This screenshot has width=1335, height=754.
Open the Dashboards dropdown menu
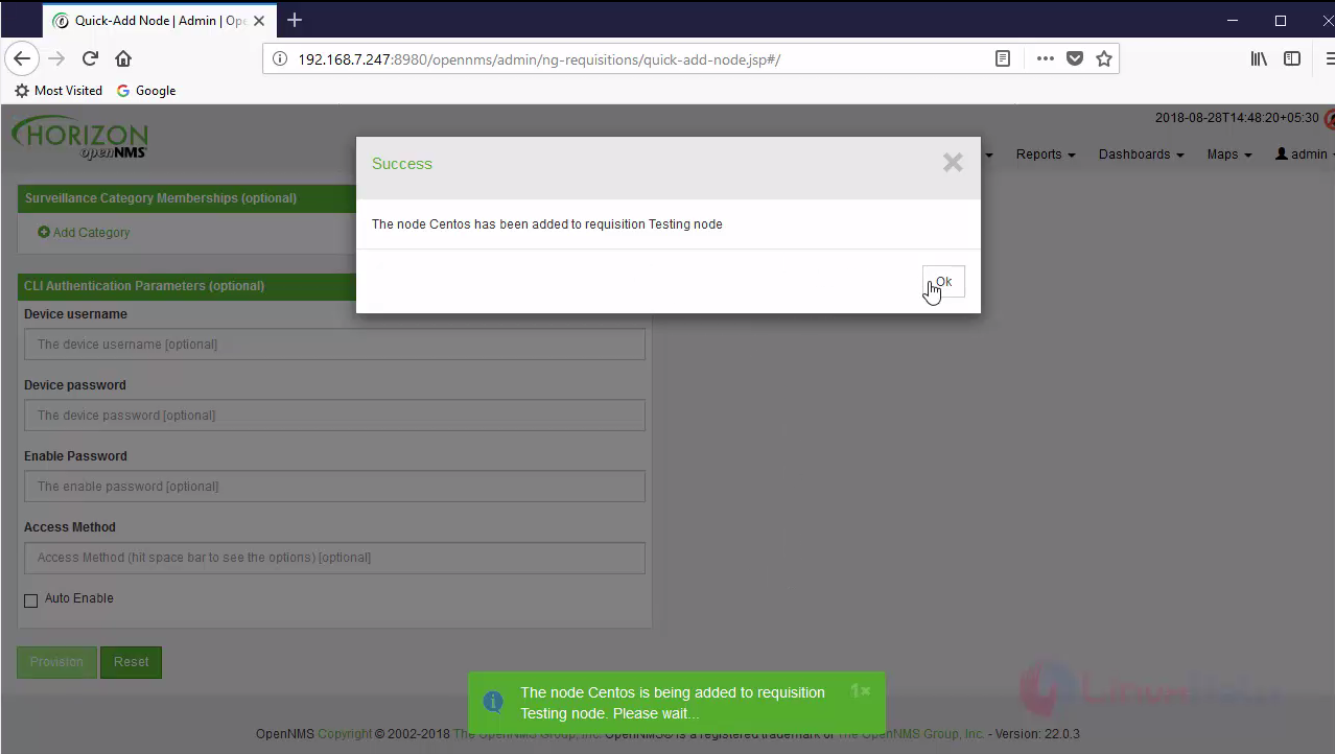click(1141, 154)
